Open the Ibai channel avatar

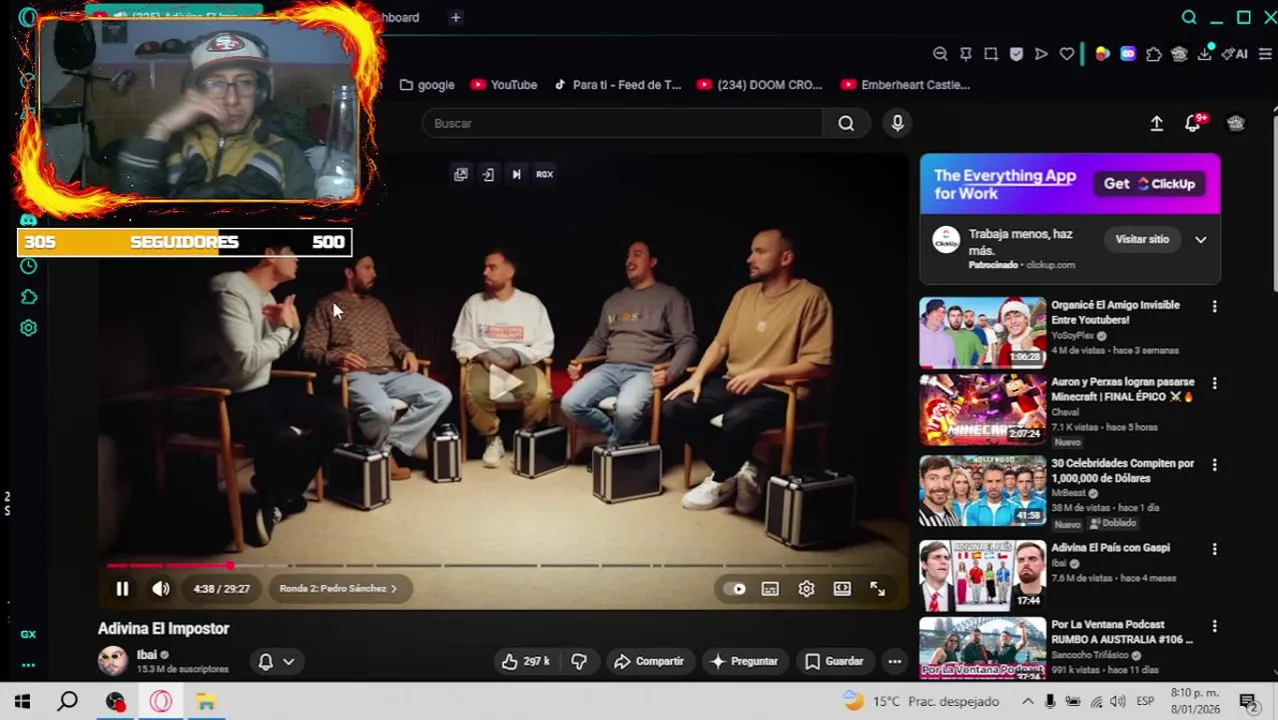point(113,660)
